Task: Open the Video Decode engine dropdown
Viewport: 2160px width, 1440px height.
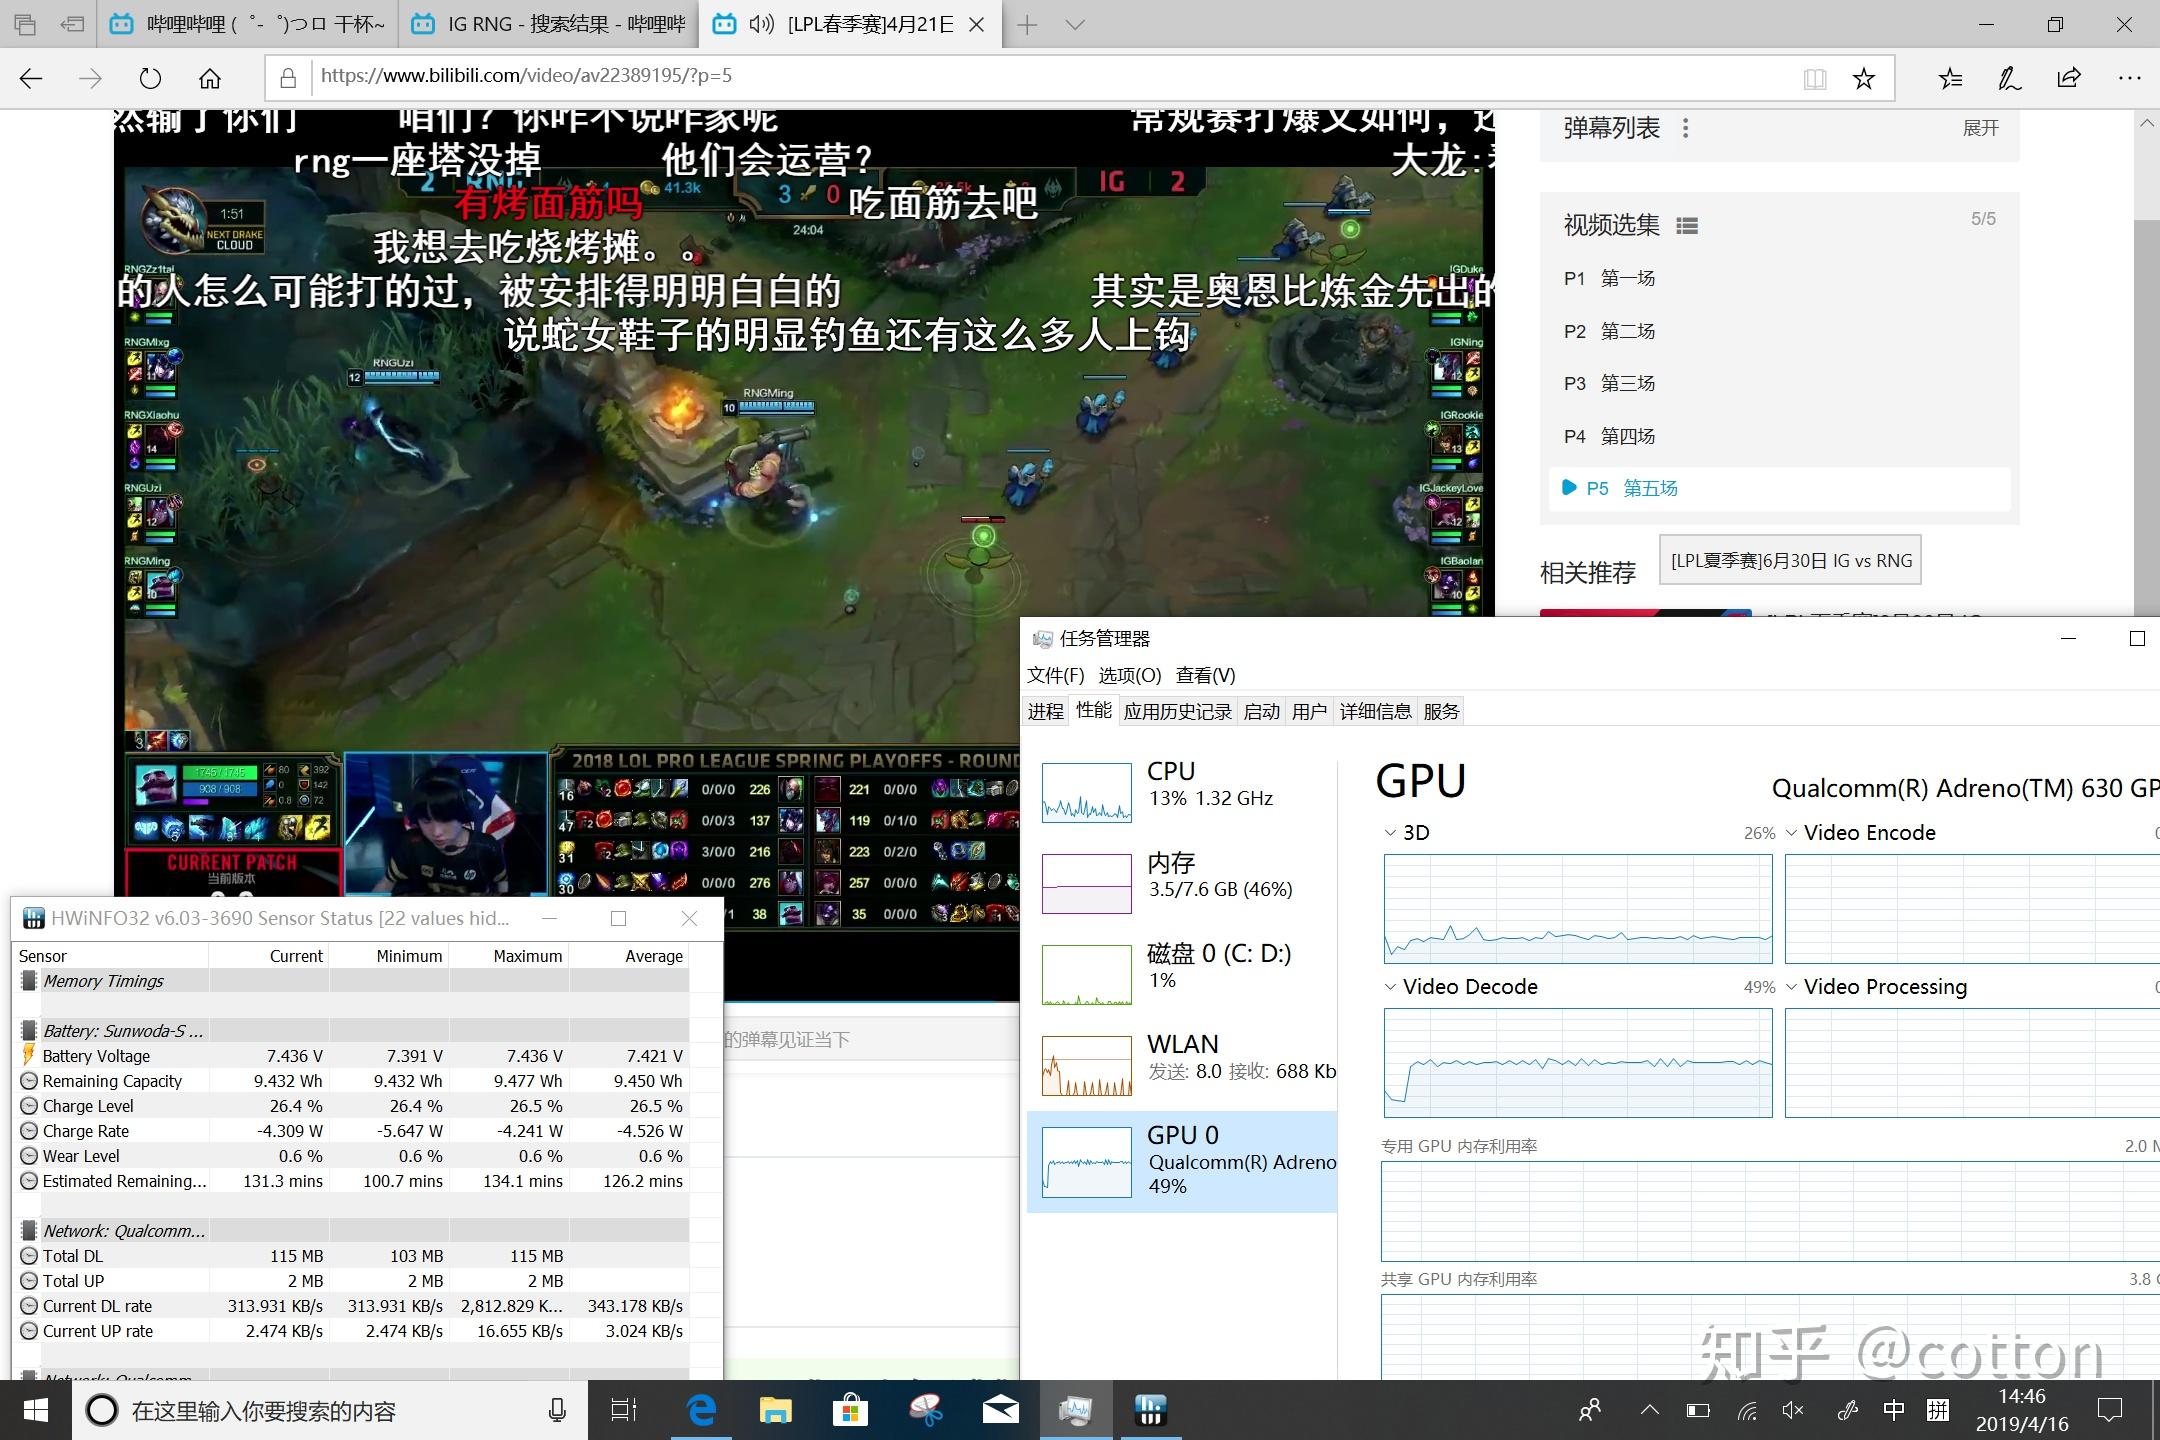Action: 1390,986
